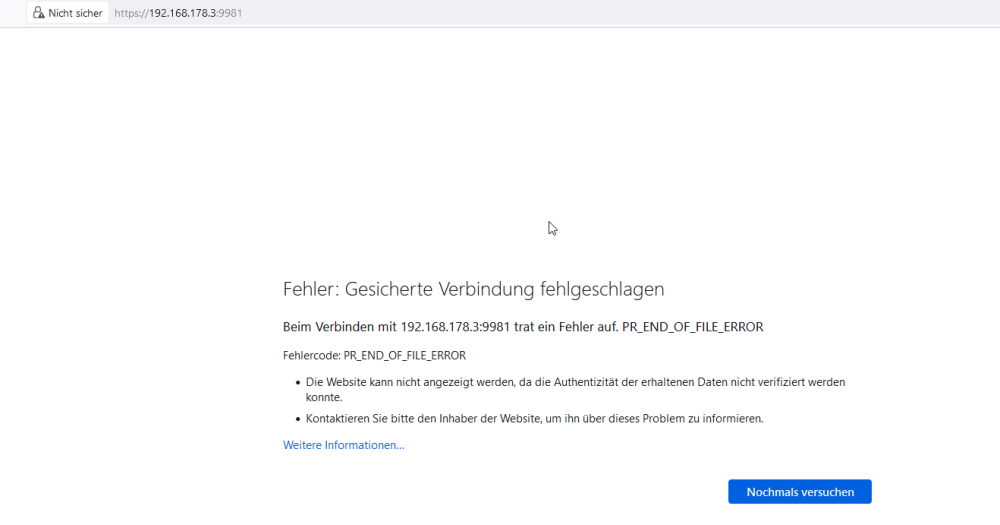Viewport: 1000px width, 525px height.
Task: Select the 'Fehlercode: PR_END_OF_FILE_ERROR' text
Action: click(x=374, y=355)
